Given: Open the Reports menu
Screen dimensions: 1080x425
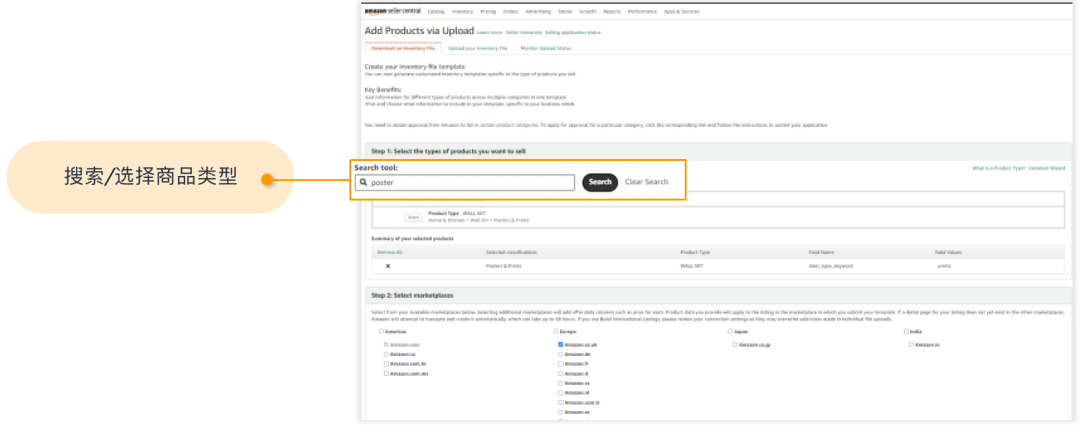Looking at the screenshot, I should click(612, 12).
